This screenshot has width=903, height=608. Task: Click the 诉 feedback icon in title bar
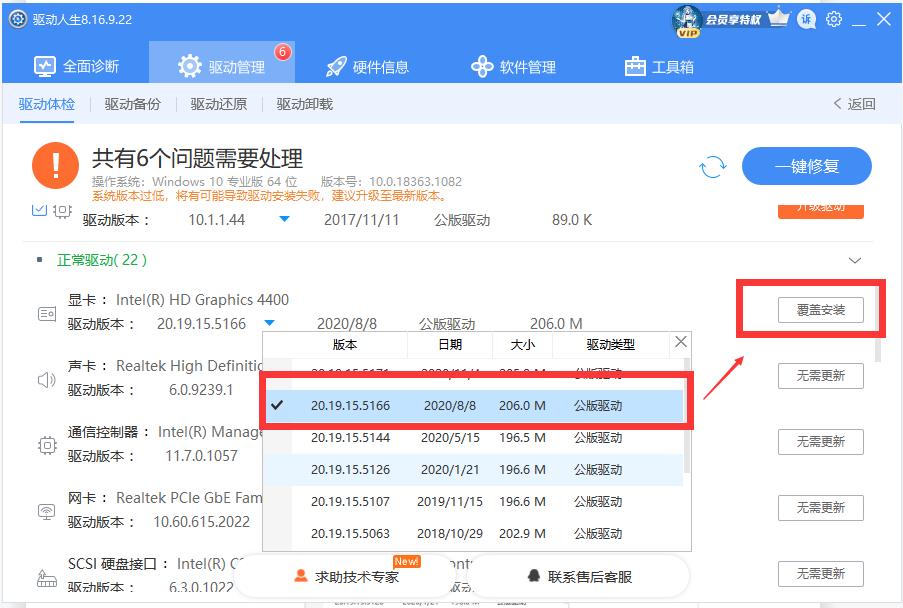coord(806,20)
